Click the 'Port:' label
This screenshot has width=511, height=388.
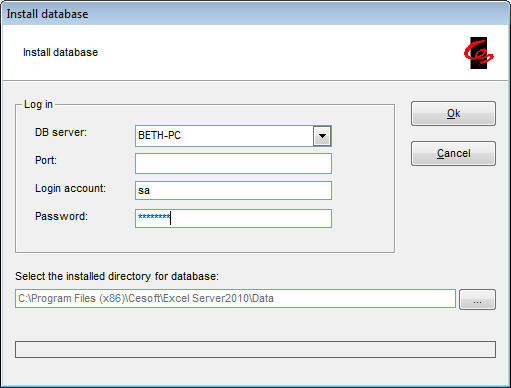point(46,160)
